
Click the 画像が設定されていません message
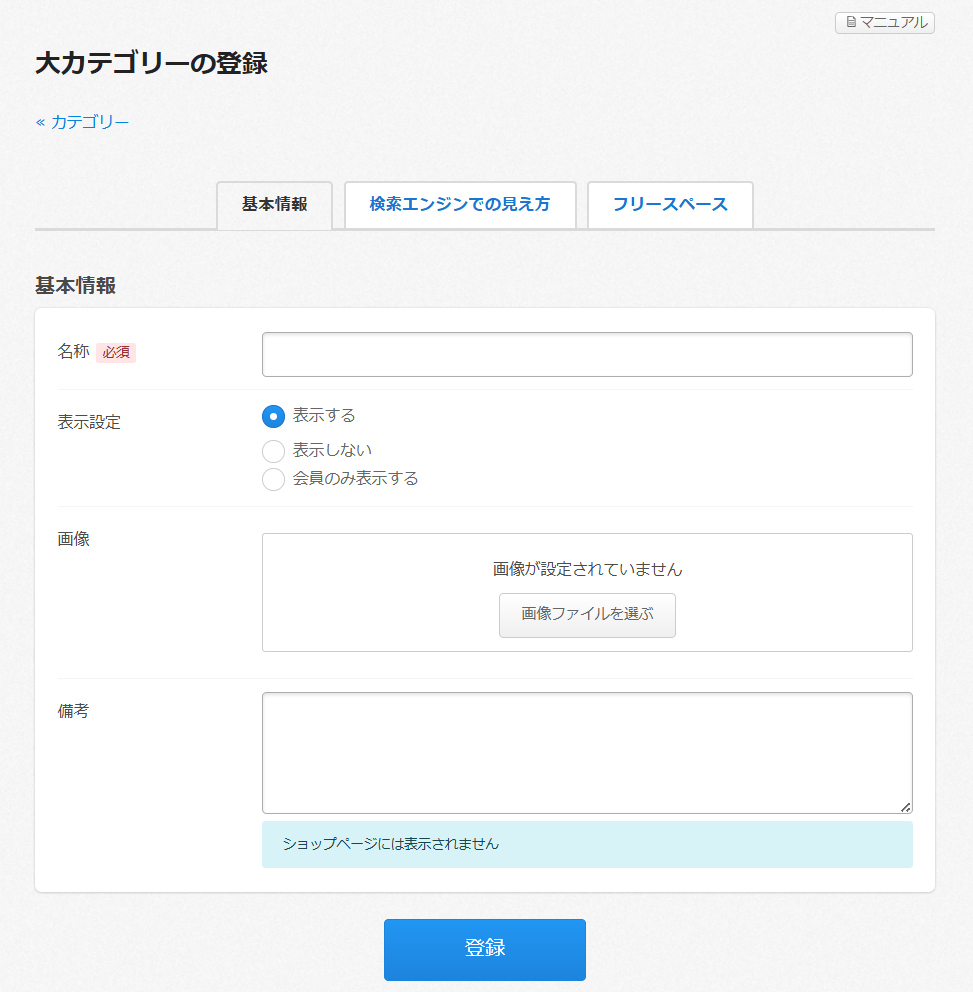pos(587,569)
